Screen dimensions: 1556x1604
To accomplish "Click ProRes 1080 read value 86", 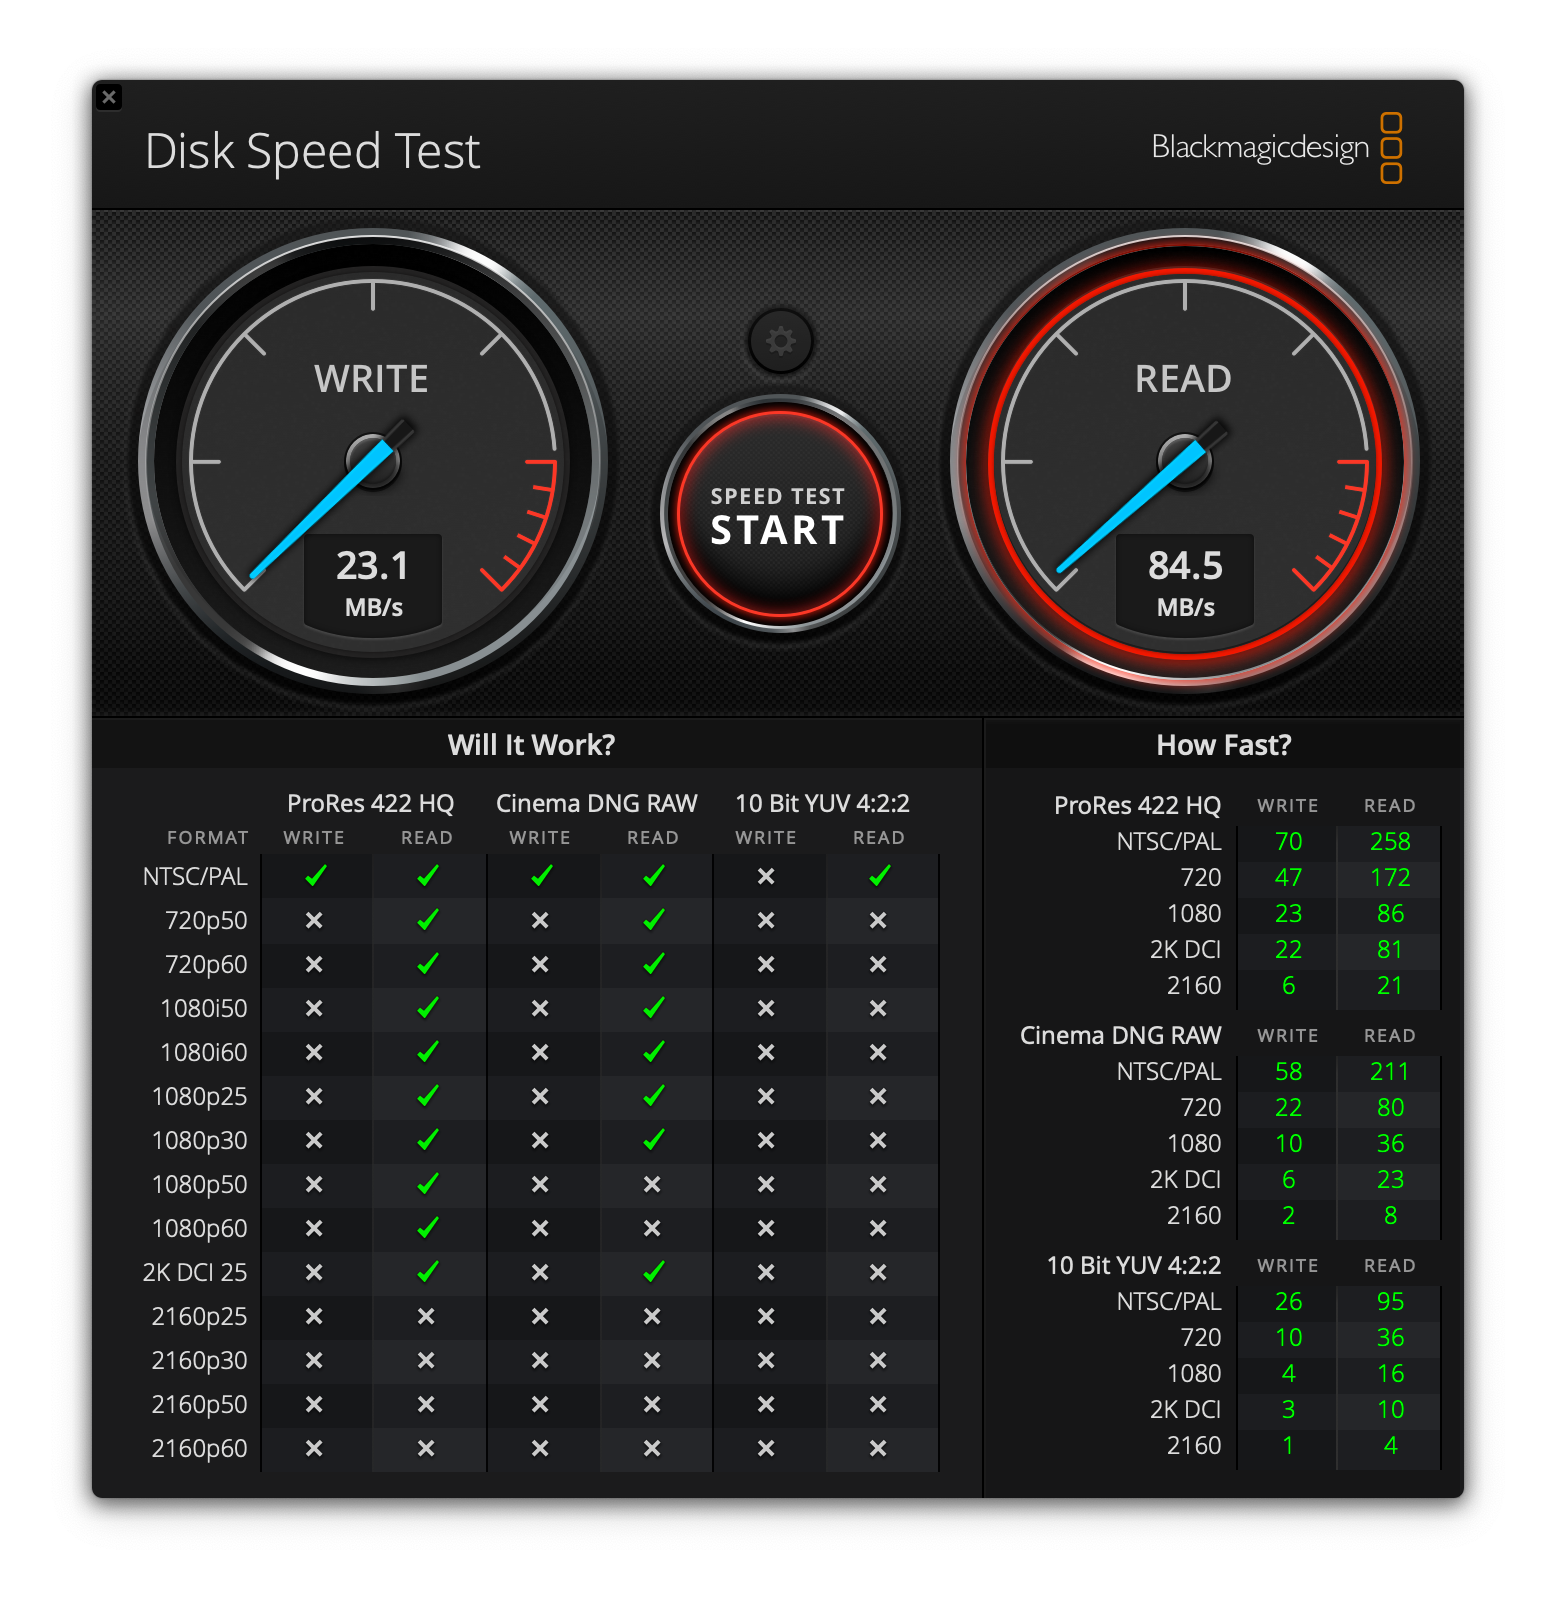I will pyautogui.click(x=1390, y=914).
